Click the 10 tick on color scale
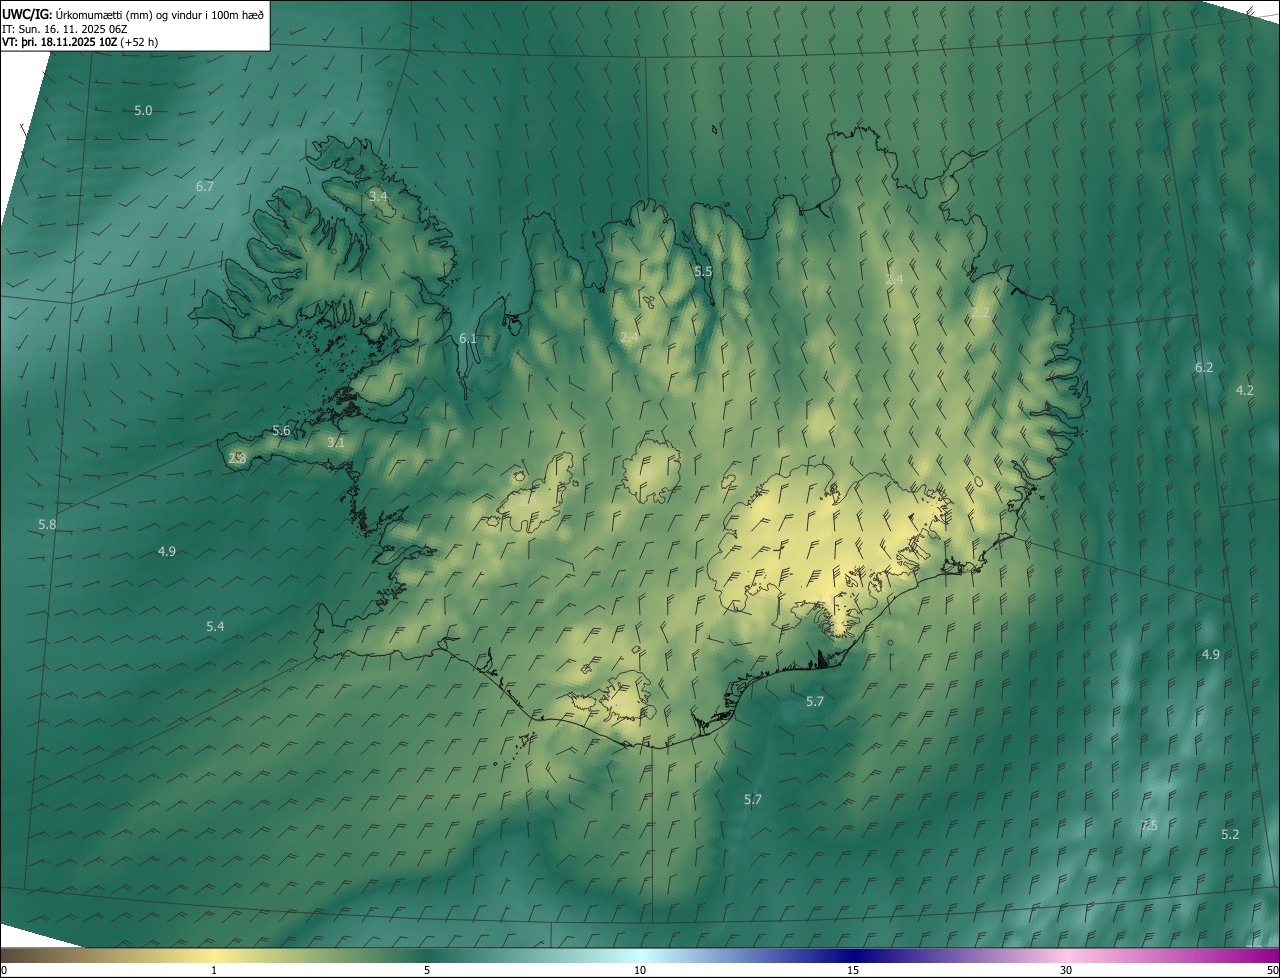This screenshot has height=978, width=1280. point(640,970)
